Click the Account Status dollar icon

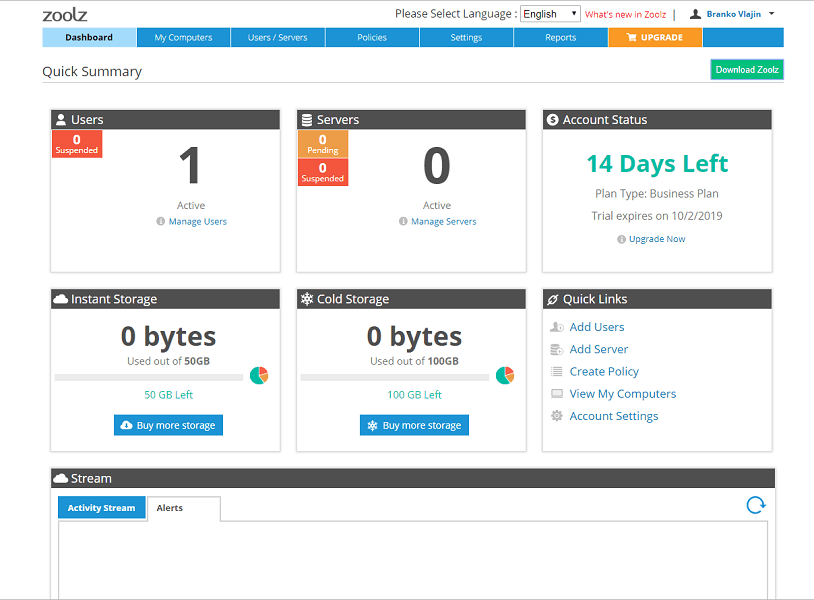click(x=553, y=120)
